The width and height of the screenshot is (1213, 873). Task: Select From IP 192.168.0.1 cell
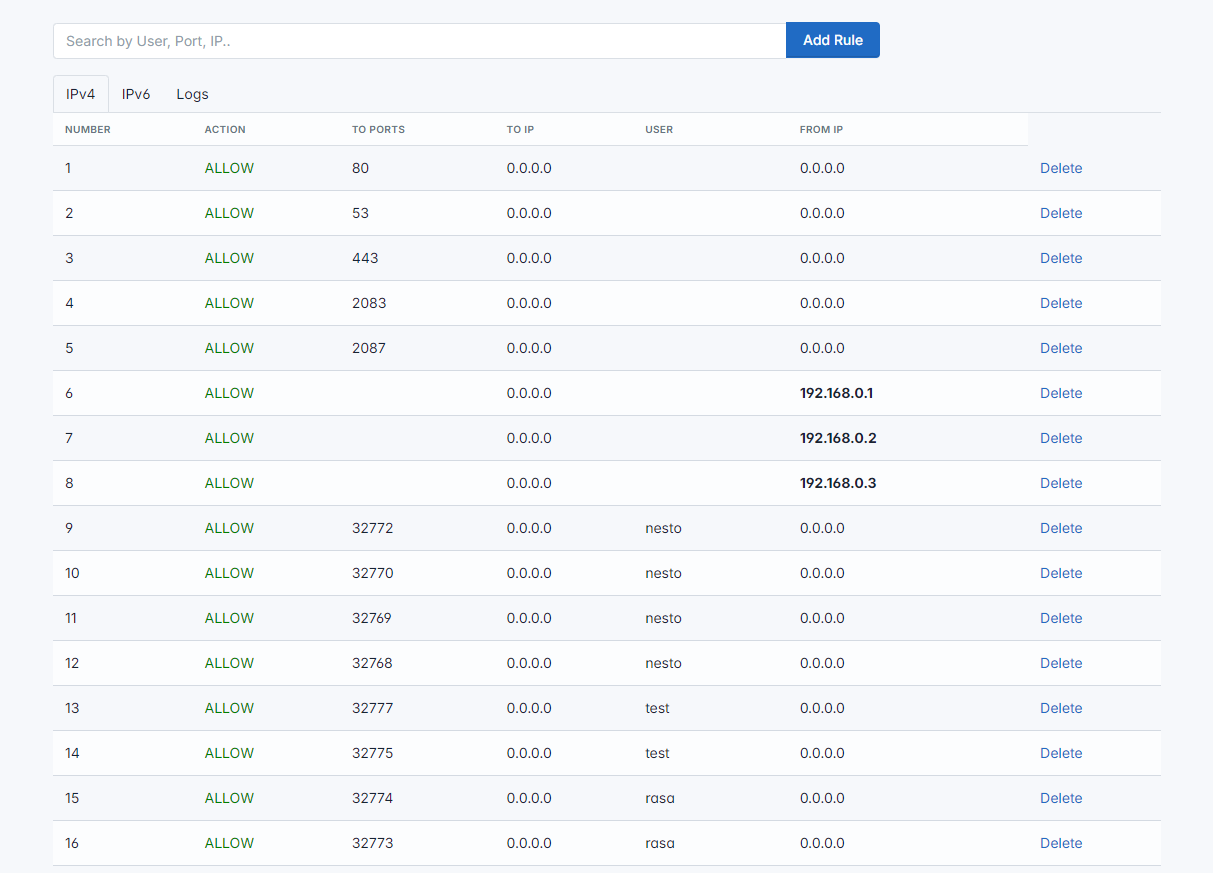pos(836,393)
